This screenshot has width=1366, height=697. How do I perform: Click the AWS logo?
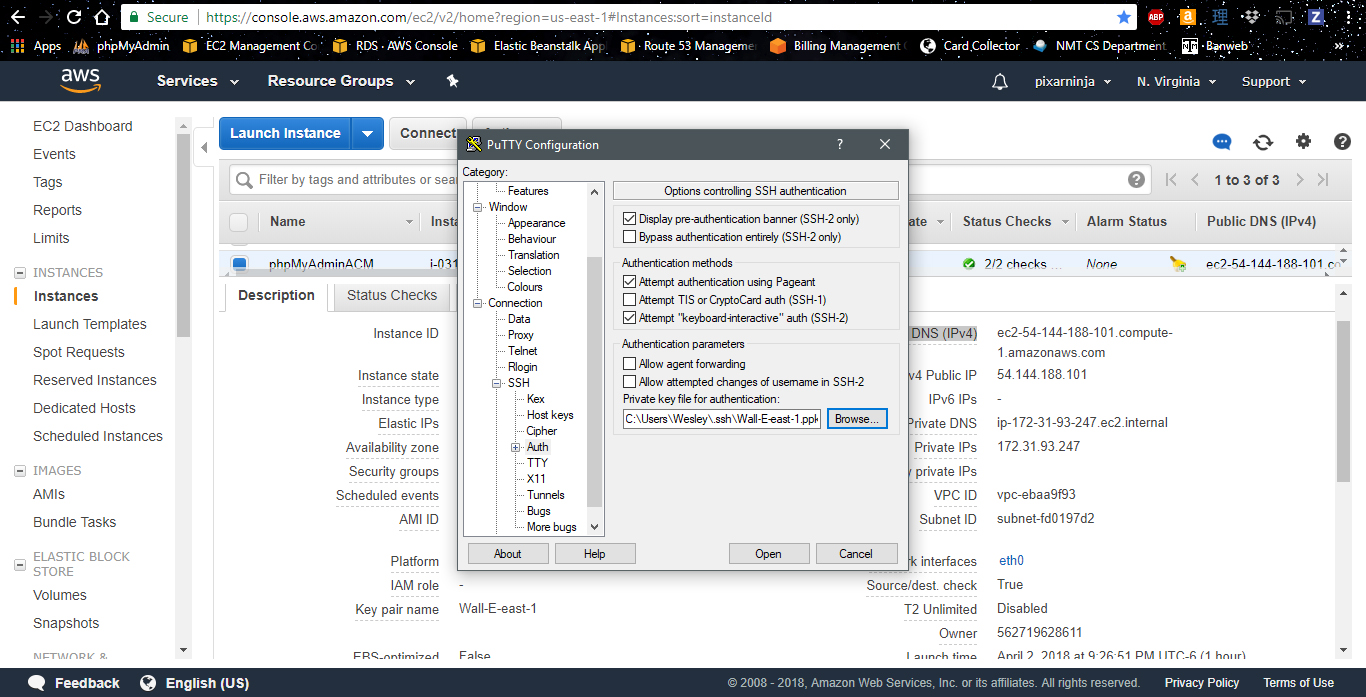pos(79,80)
